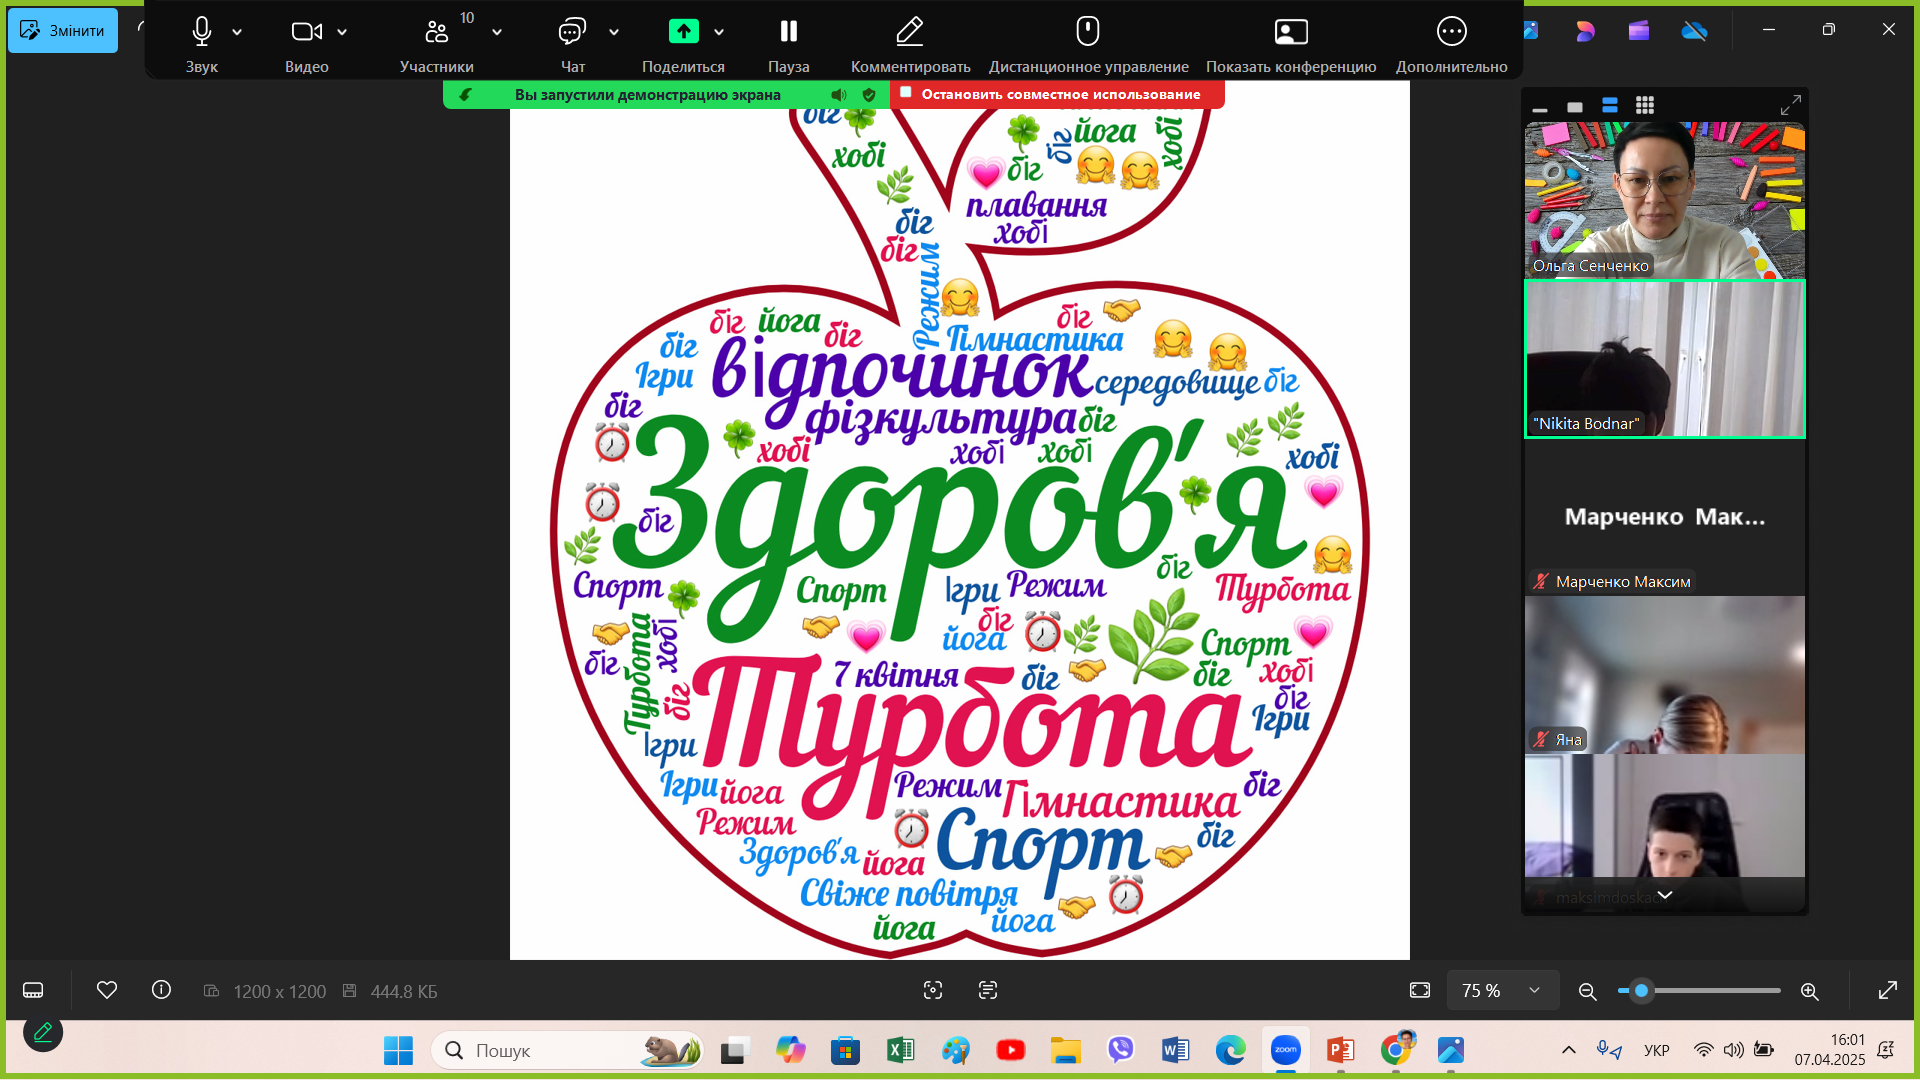Open Viber from the taskbar
Image resolution: width=1920 pixels, height=1080 pixels.
click(1120, 1050)
